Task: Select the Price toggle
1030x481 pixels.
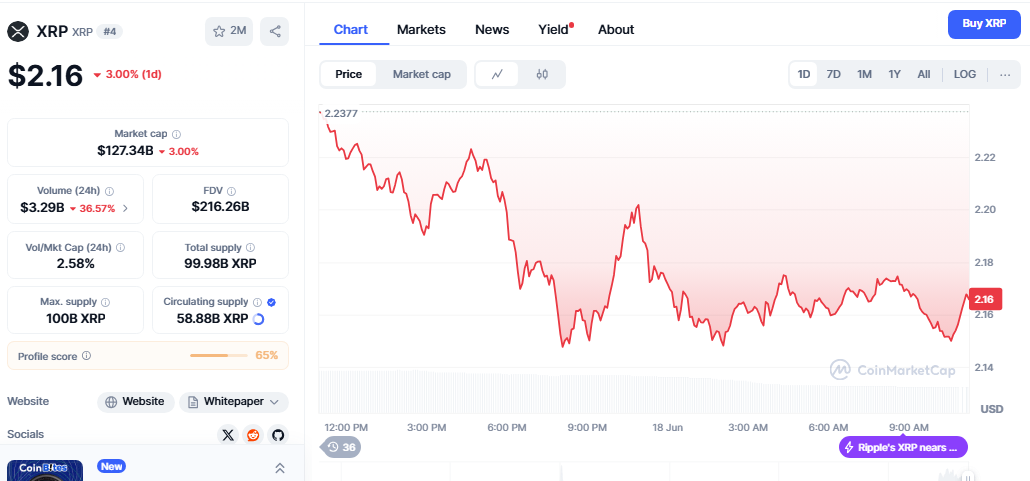Action: (349, 74)
